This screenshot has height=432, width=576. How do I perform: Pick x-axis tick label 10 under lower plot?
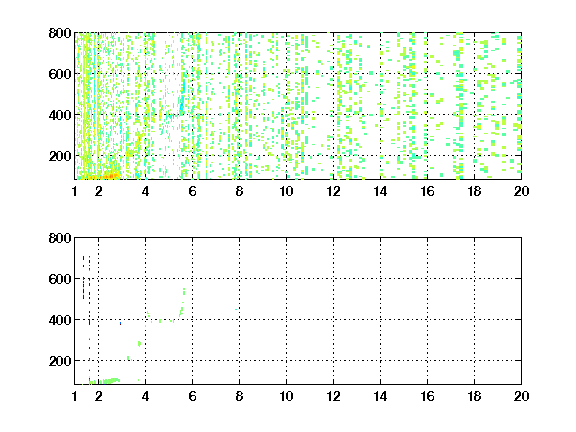[286, 396]
